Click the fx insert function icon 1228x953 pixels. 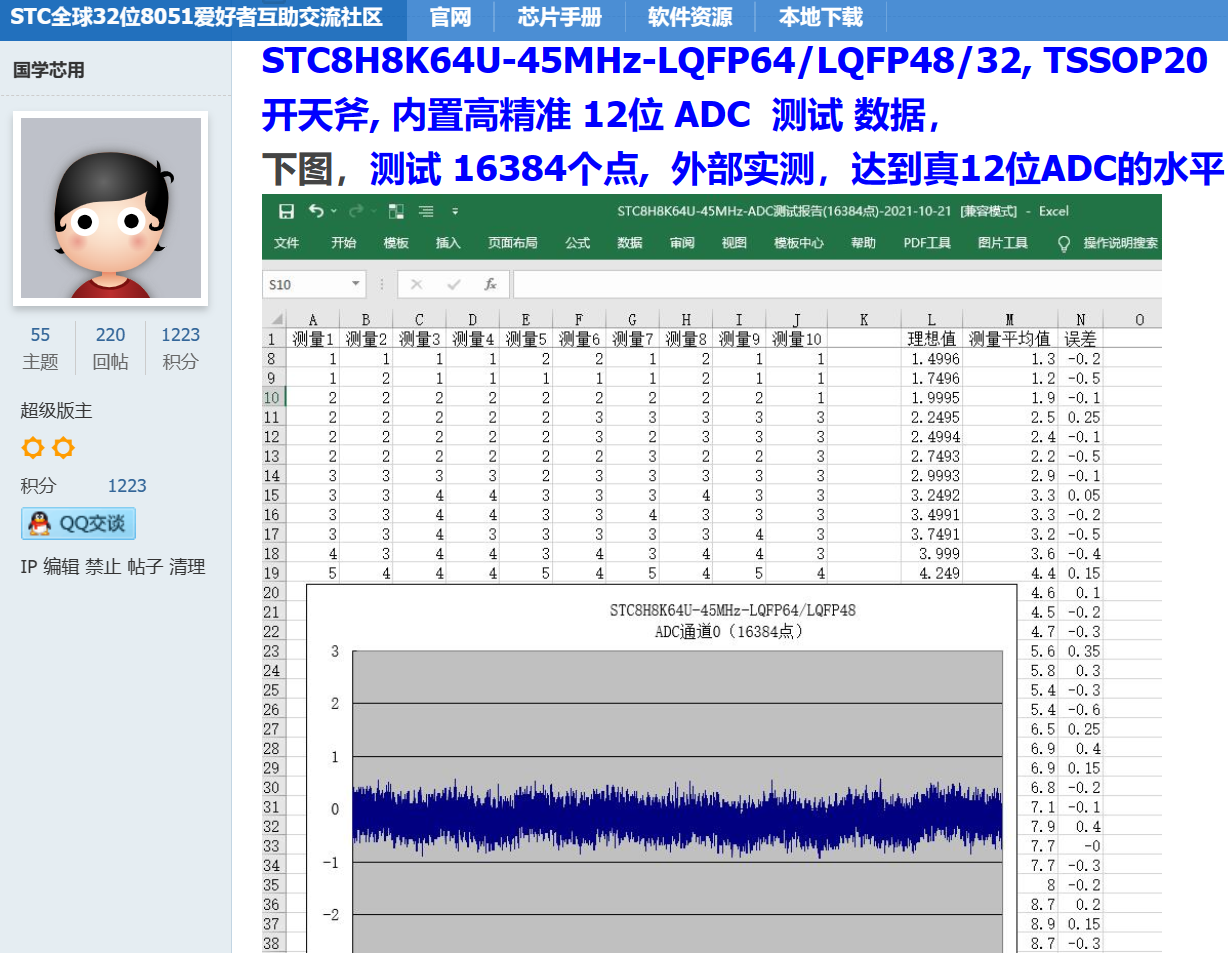(490, 284)
